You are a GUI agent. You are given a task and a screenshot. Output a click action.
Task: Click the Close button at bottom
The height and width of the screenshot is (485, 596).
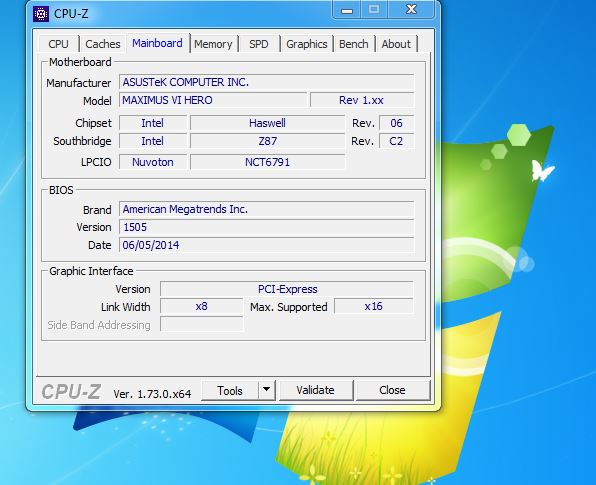(x=392, y=390)
